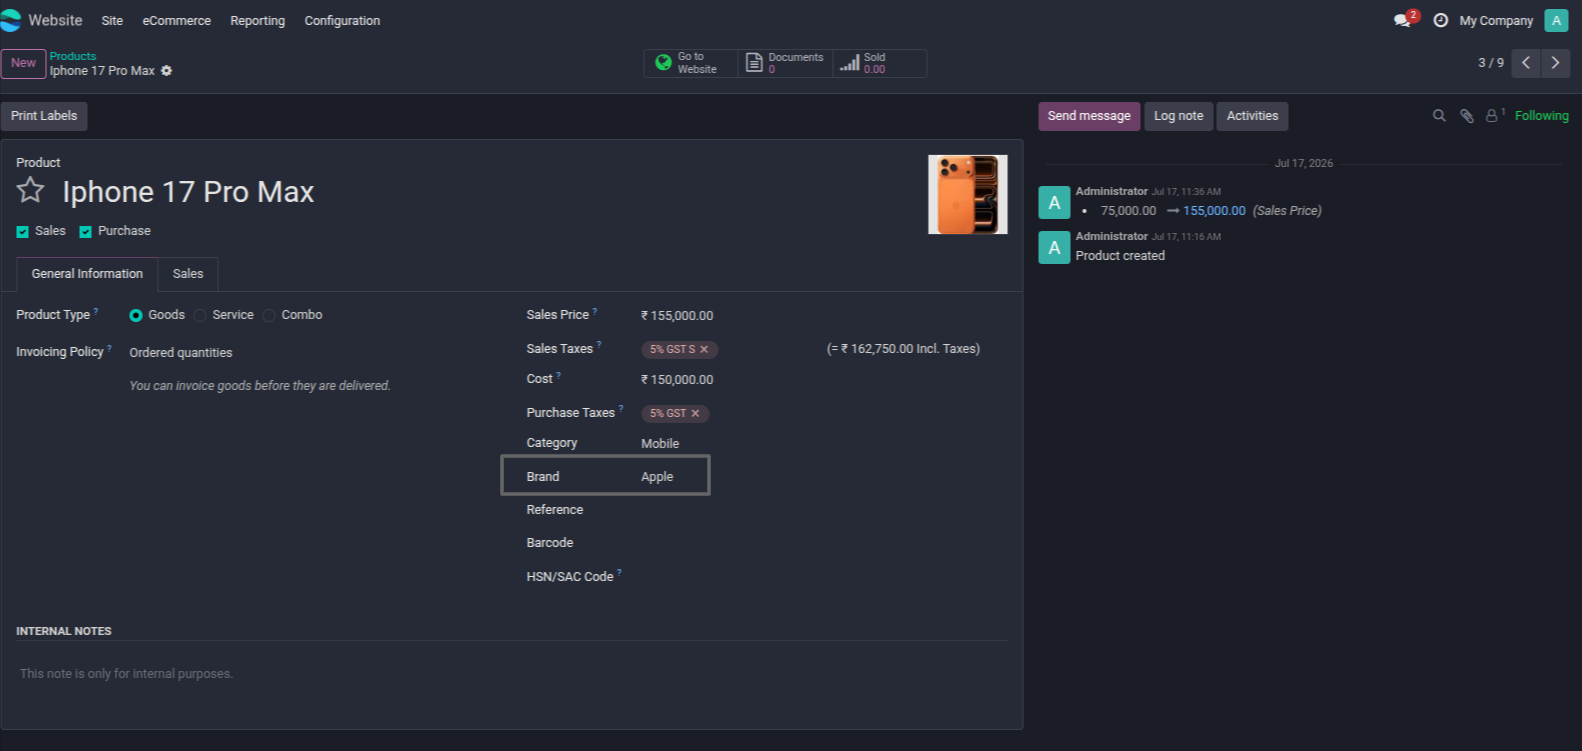Open the Site menu
Screen dimensions: 1582x751
pos(112,21)
